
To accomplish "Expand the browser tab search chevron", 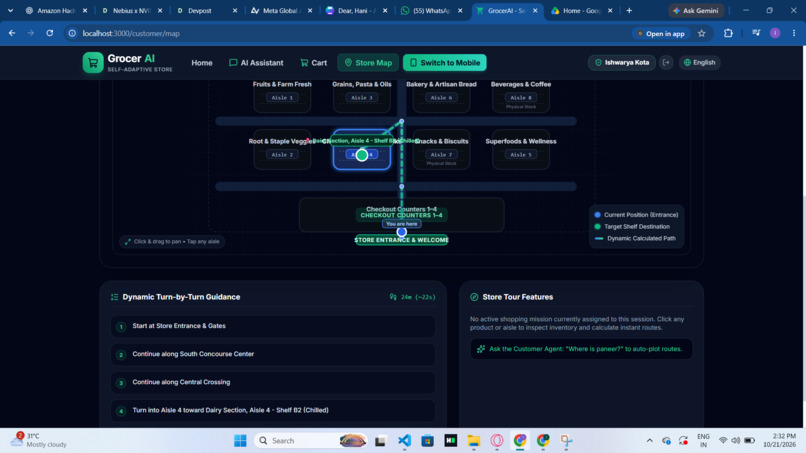I will 10,10.
